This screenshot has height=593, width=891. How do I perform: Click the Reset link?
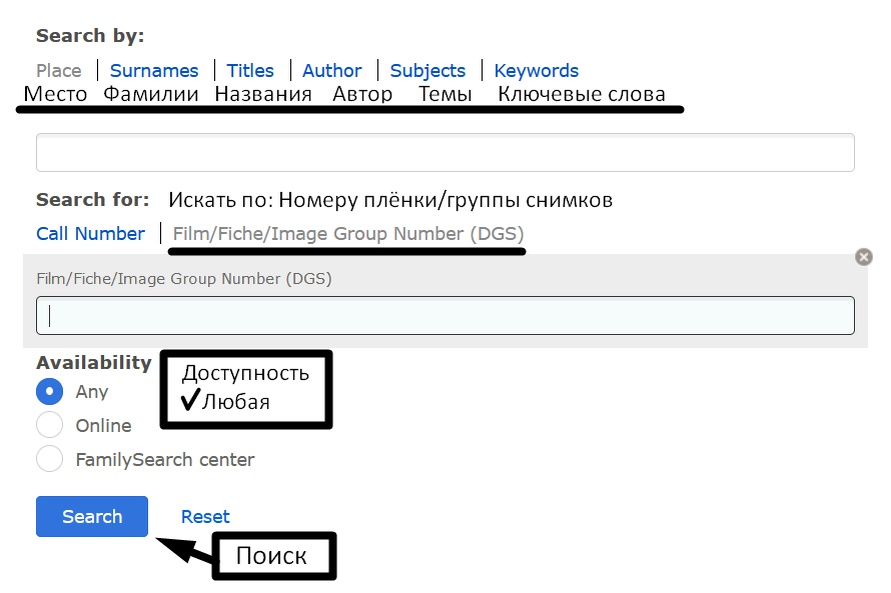[205, 516]
